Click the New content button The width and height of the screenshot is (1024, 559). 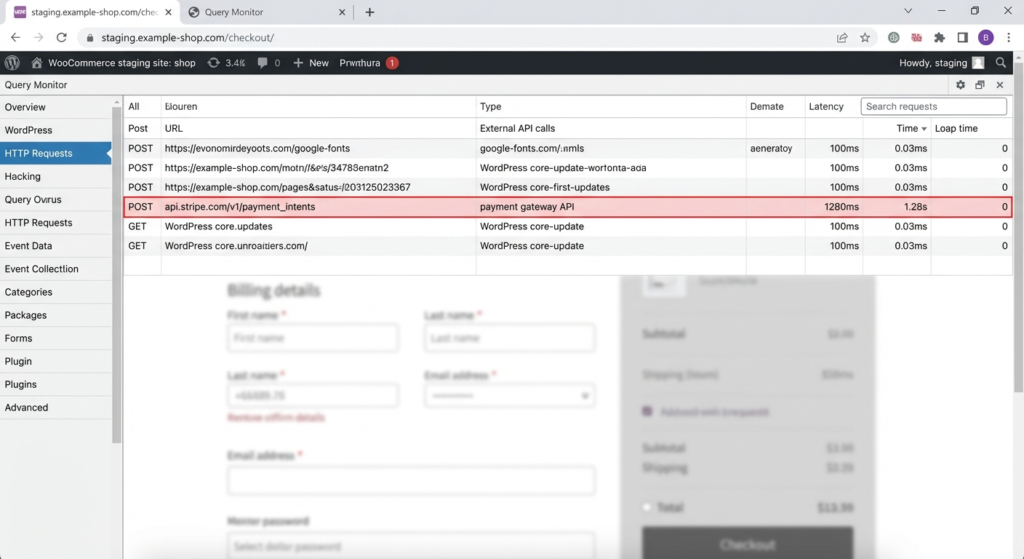tap(311, 63)
